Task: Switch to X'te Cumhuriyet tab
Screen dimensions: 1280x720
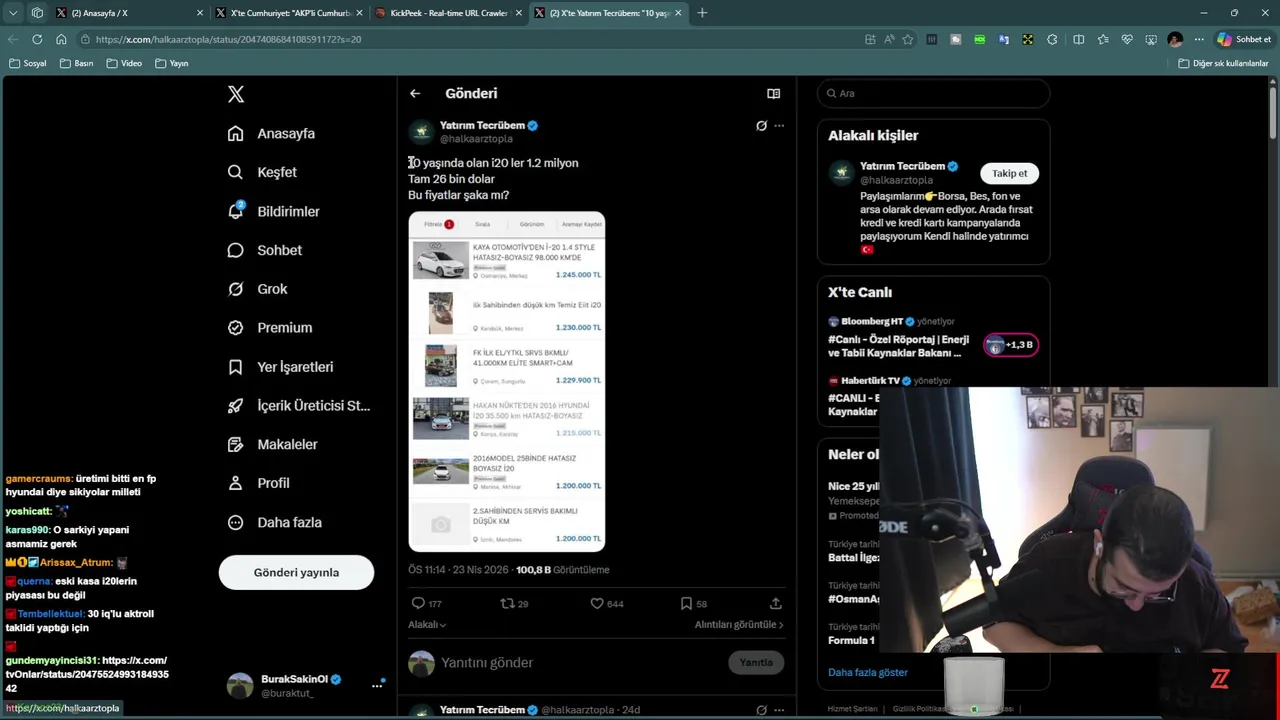Action: coord(290,13)
